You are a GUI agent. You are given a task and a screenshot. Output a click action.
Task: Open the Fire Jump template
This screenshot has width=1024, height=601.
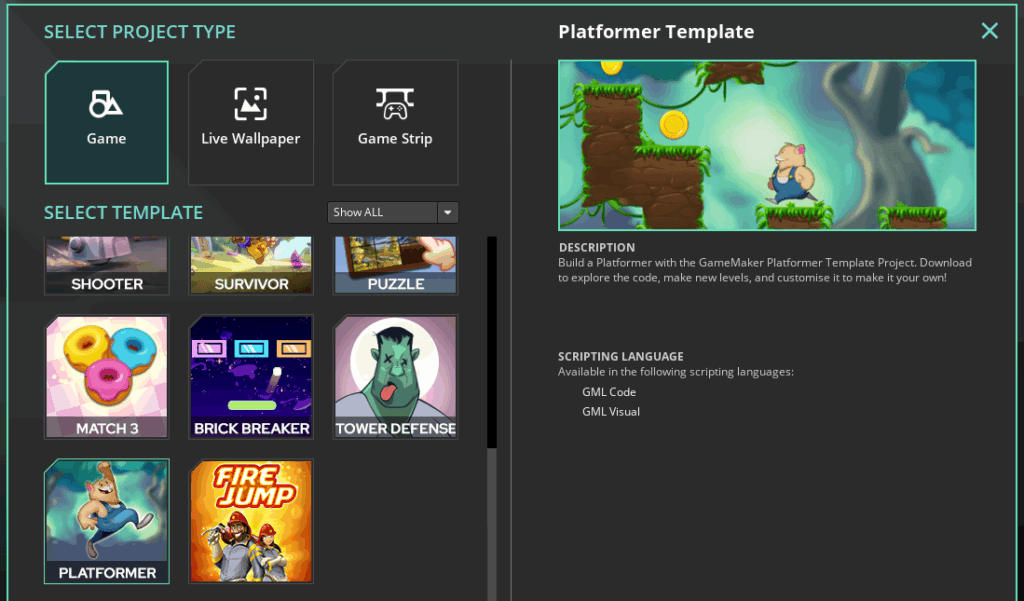[x=251, y=521]
